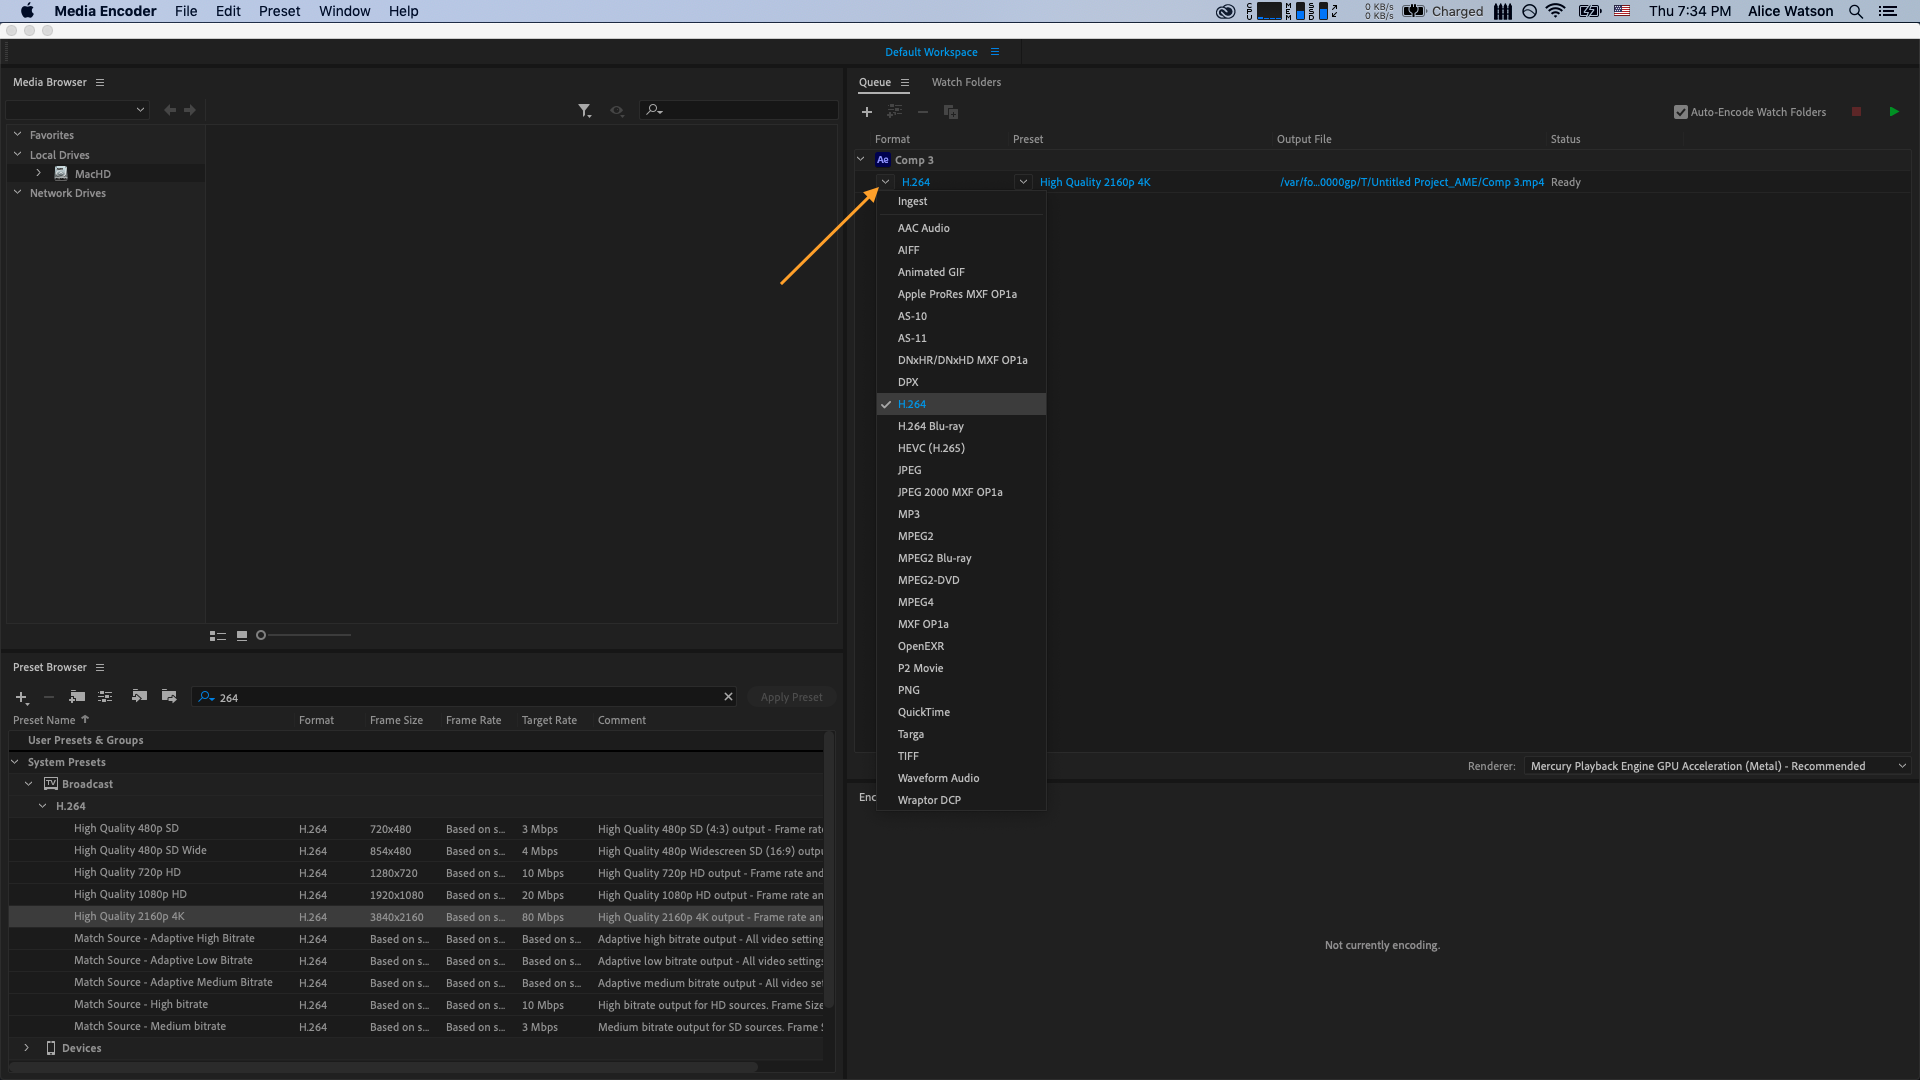Viewport: 1920px width, 1080px height.
Task: Open the Queue panel hamburger menu
Action: tap(905, 83)
